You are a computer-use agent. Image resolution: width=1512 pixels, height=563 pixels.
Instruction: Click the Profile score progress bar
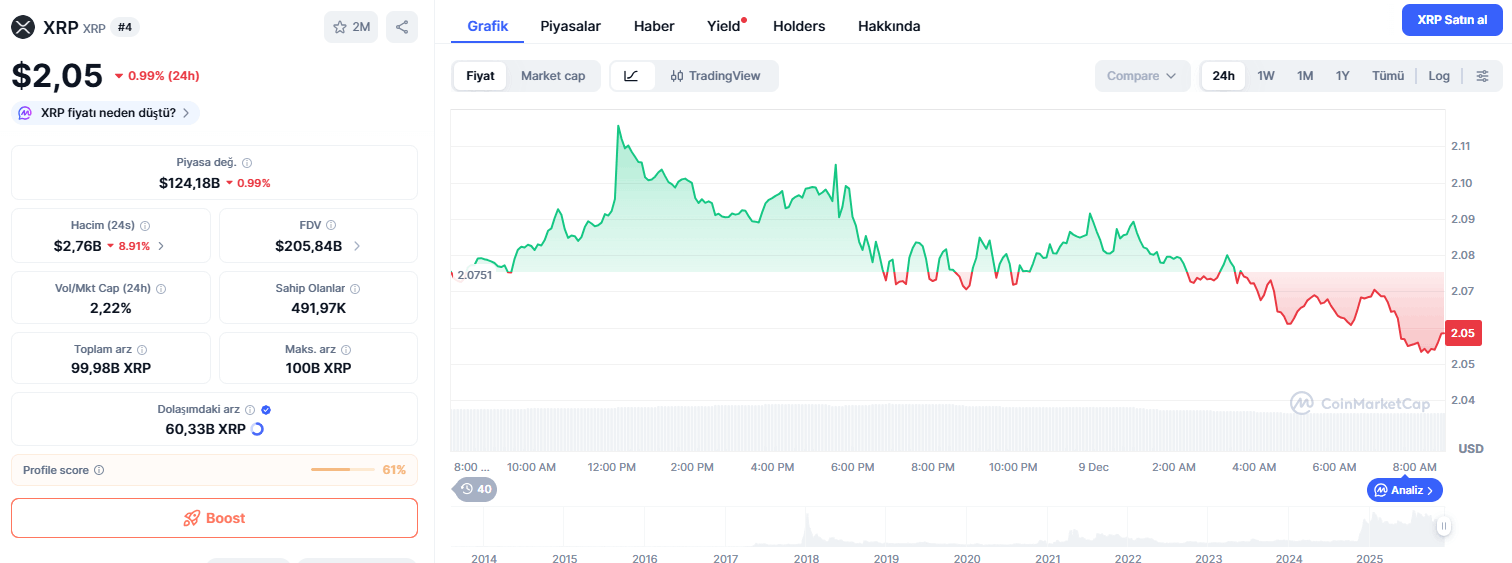coord(343,470)
